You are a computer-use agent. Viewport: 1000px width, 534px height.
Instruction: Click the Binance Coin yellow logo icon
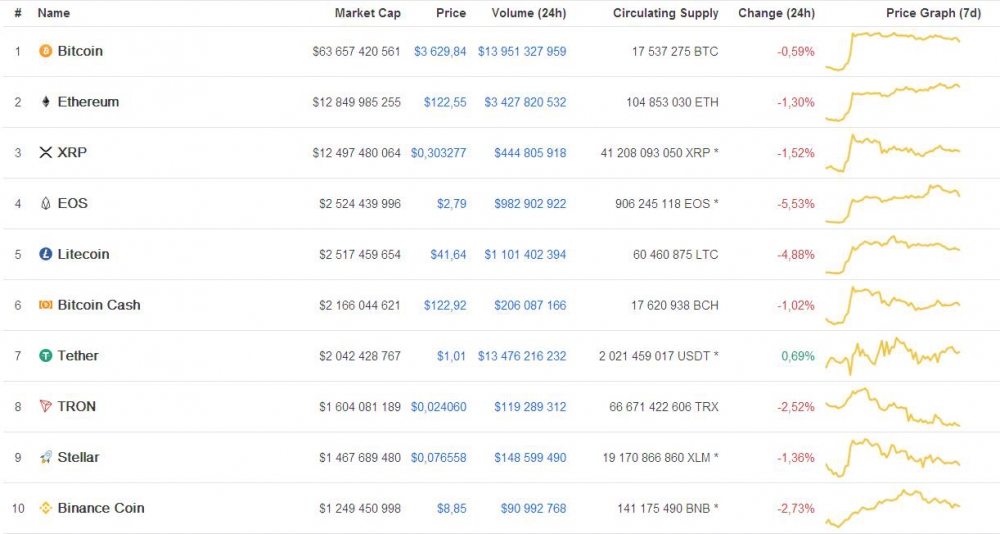click(45, 508)
